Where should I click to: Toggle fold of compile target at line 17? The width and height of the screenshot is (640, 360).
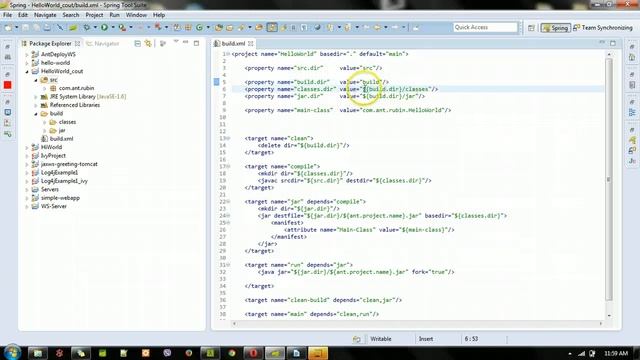228,167
